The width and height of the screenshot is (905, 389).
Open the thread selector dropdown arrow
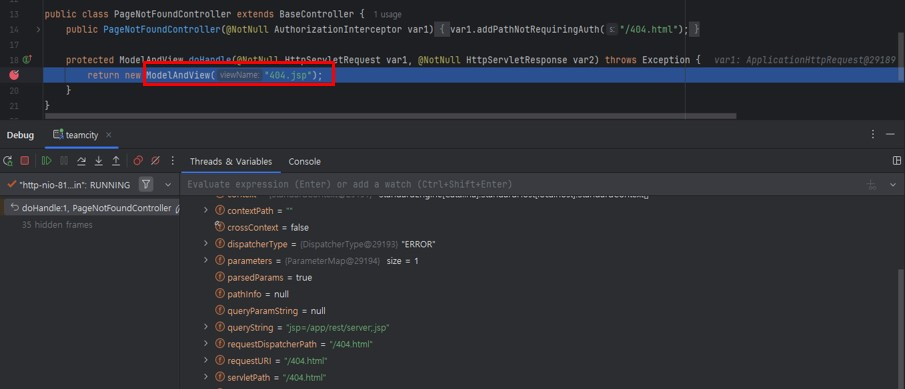point(168,185)
